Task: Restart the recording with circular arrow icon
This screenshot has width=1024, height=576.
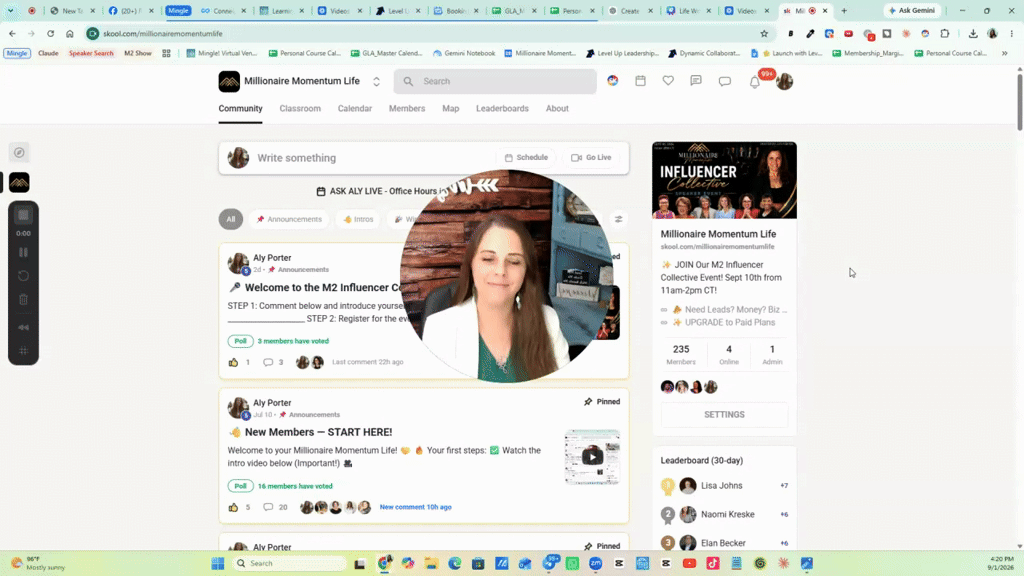Action: pos(24,276)
